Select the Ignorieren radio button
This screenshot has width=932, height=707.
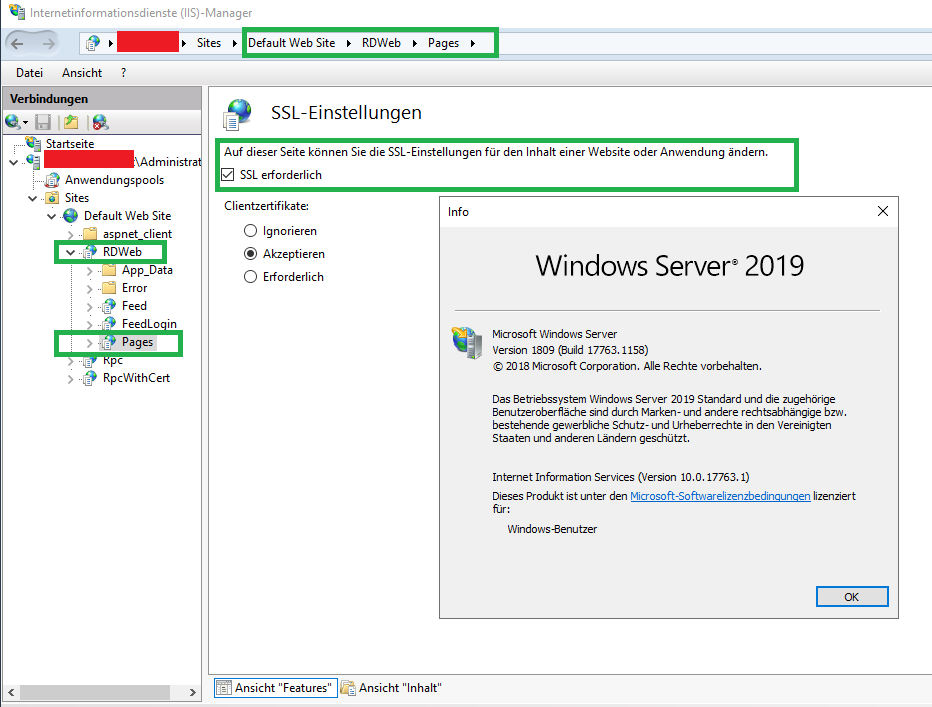coord(250,231)
